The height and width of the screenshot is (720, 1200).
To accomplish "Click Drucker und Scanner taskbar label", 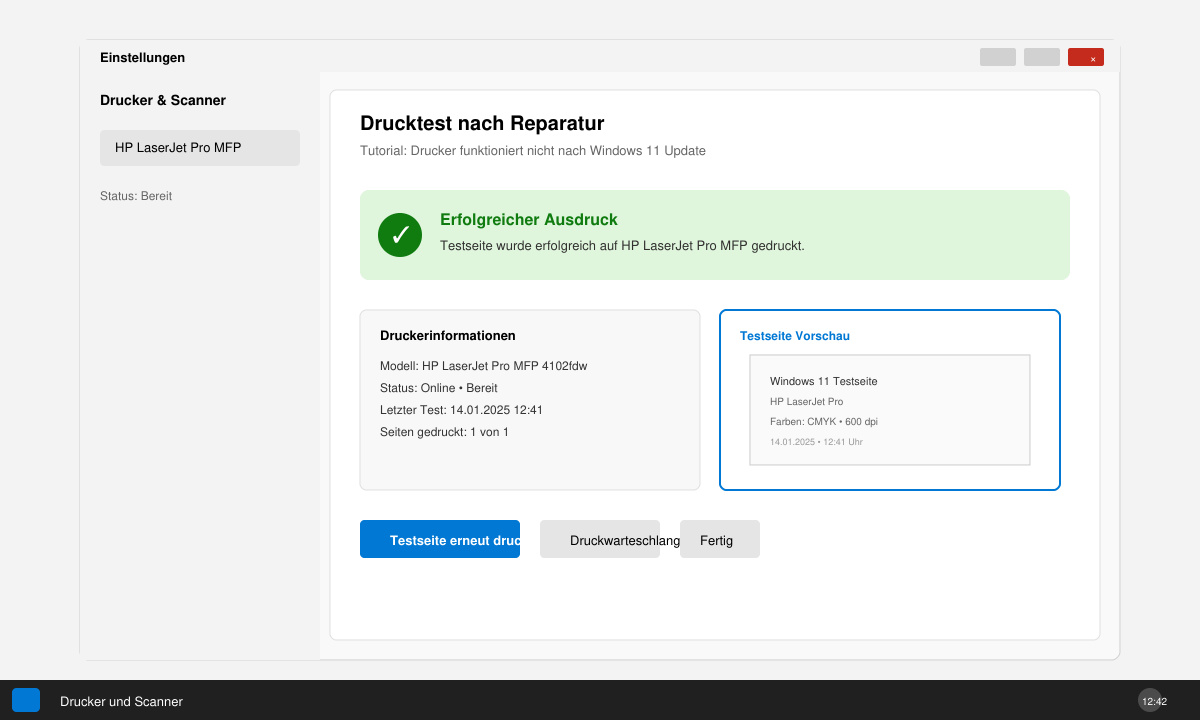I will (121, 702).
